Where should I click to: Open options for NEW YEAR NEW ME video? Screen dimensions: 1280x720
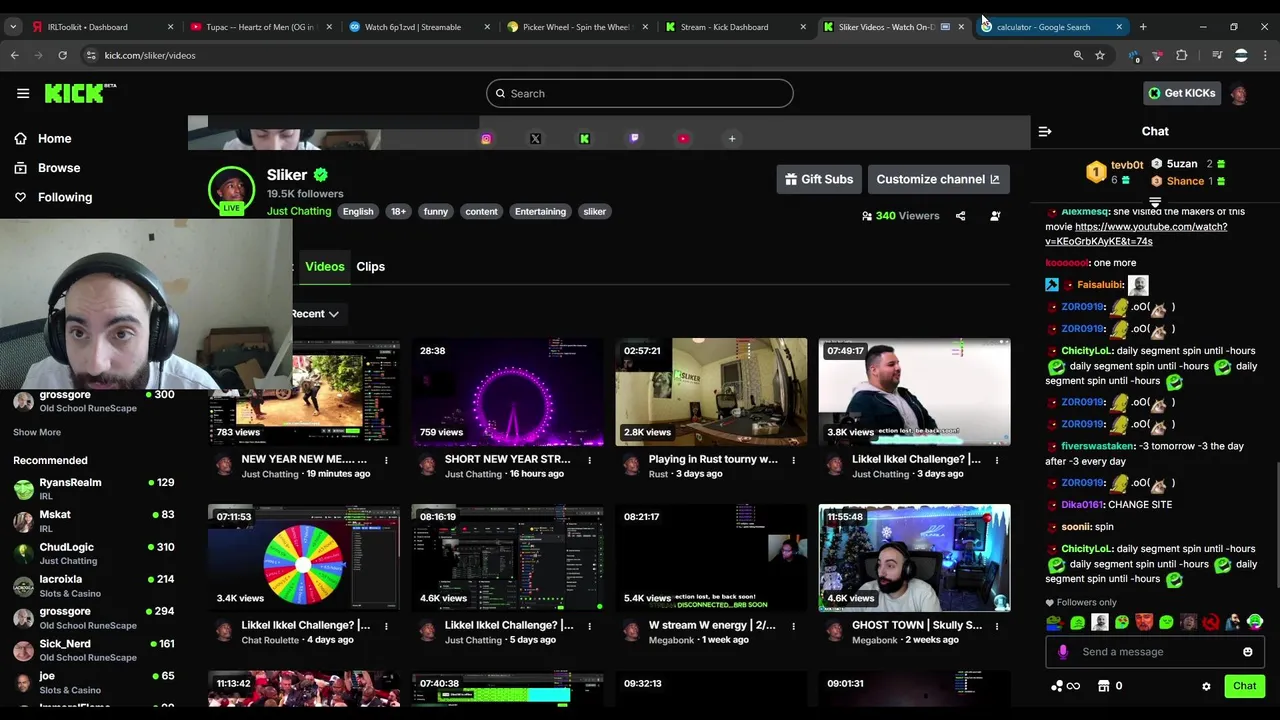point(386,460)
